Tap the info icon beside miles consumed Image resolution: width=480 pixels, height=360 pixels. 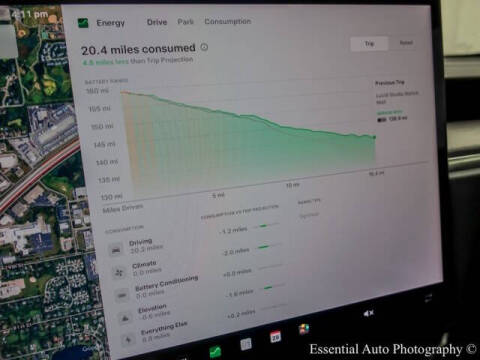204,47
